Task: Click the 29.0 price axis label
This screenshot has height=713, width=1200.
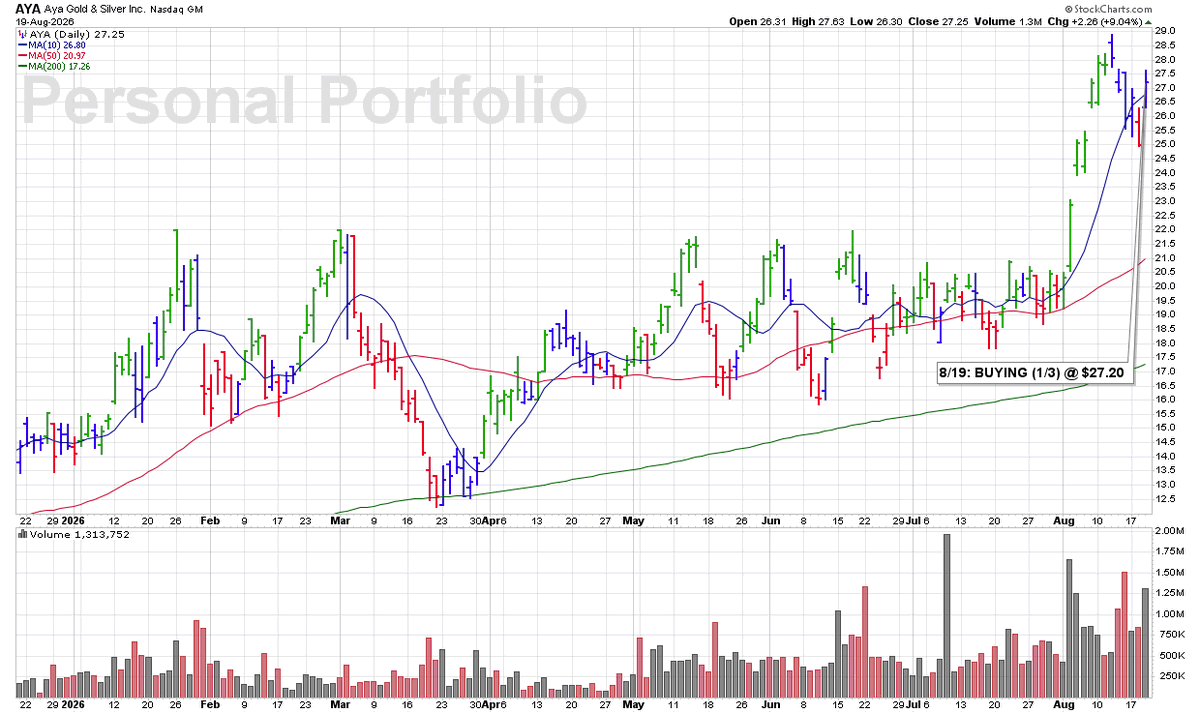Action: click(x=1165, y=31)
